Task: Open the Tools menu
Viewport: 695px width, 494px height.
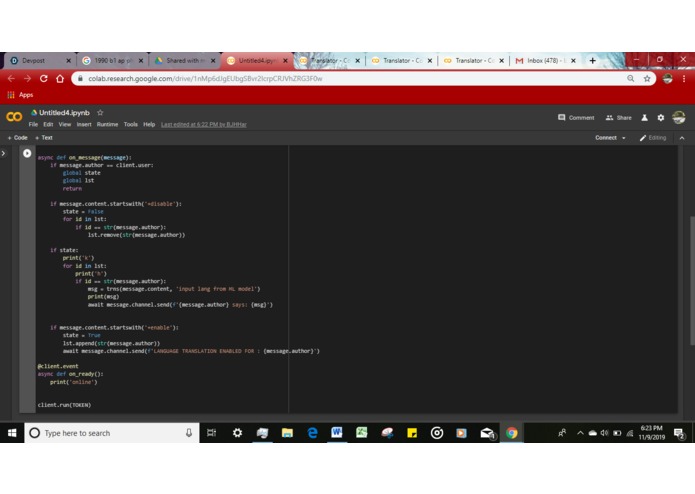Action: tap(130, 124)
